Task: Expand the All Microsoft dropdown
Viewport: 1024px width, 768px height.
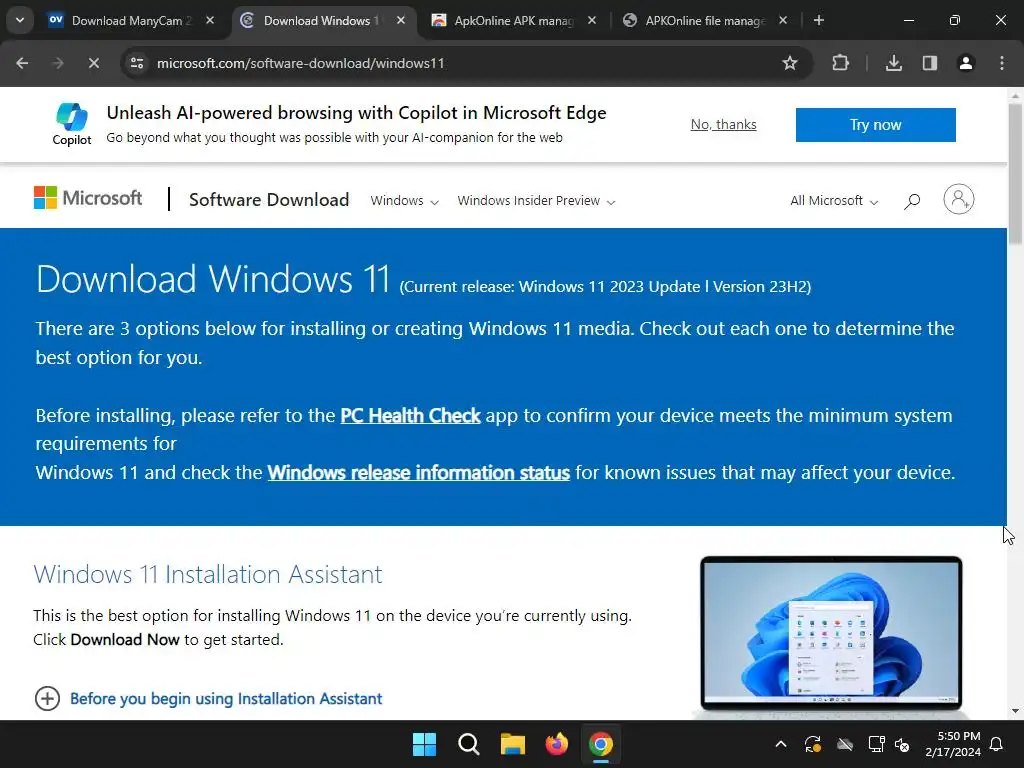Action: tap(834, 201)
